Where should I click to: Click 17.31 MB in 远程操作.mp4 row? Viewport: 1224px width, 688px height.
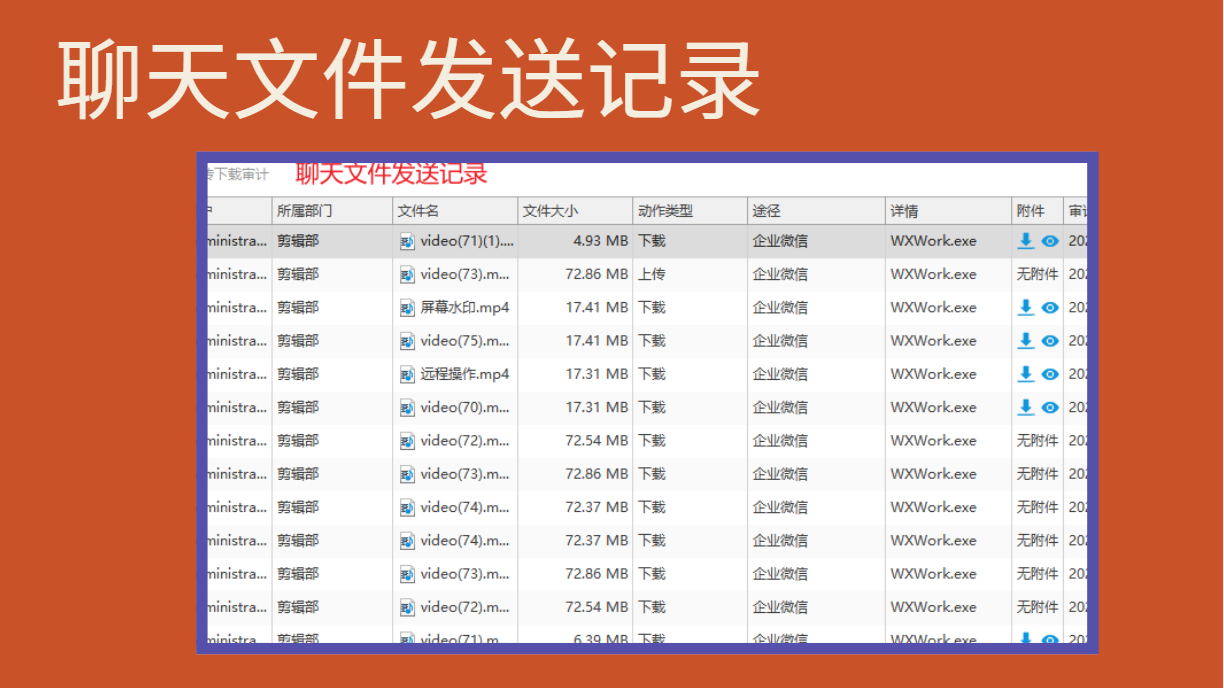tap(597, 374)
